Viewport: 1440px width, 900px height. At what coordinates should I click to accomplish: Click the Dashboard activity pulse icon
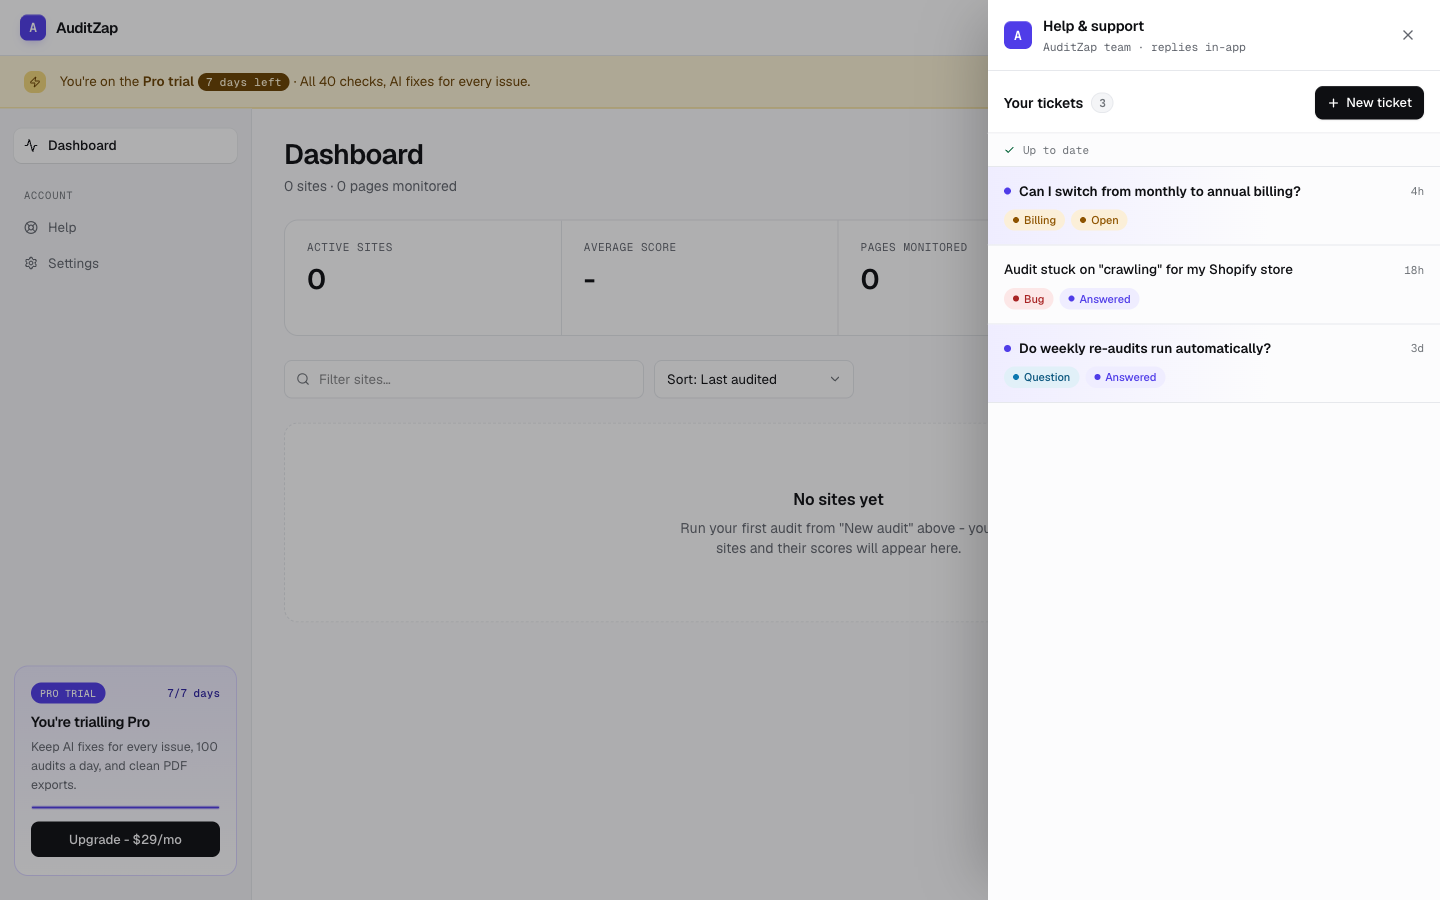point(31,145)
